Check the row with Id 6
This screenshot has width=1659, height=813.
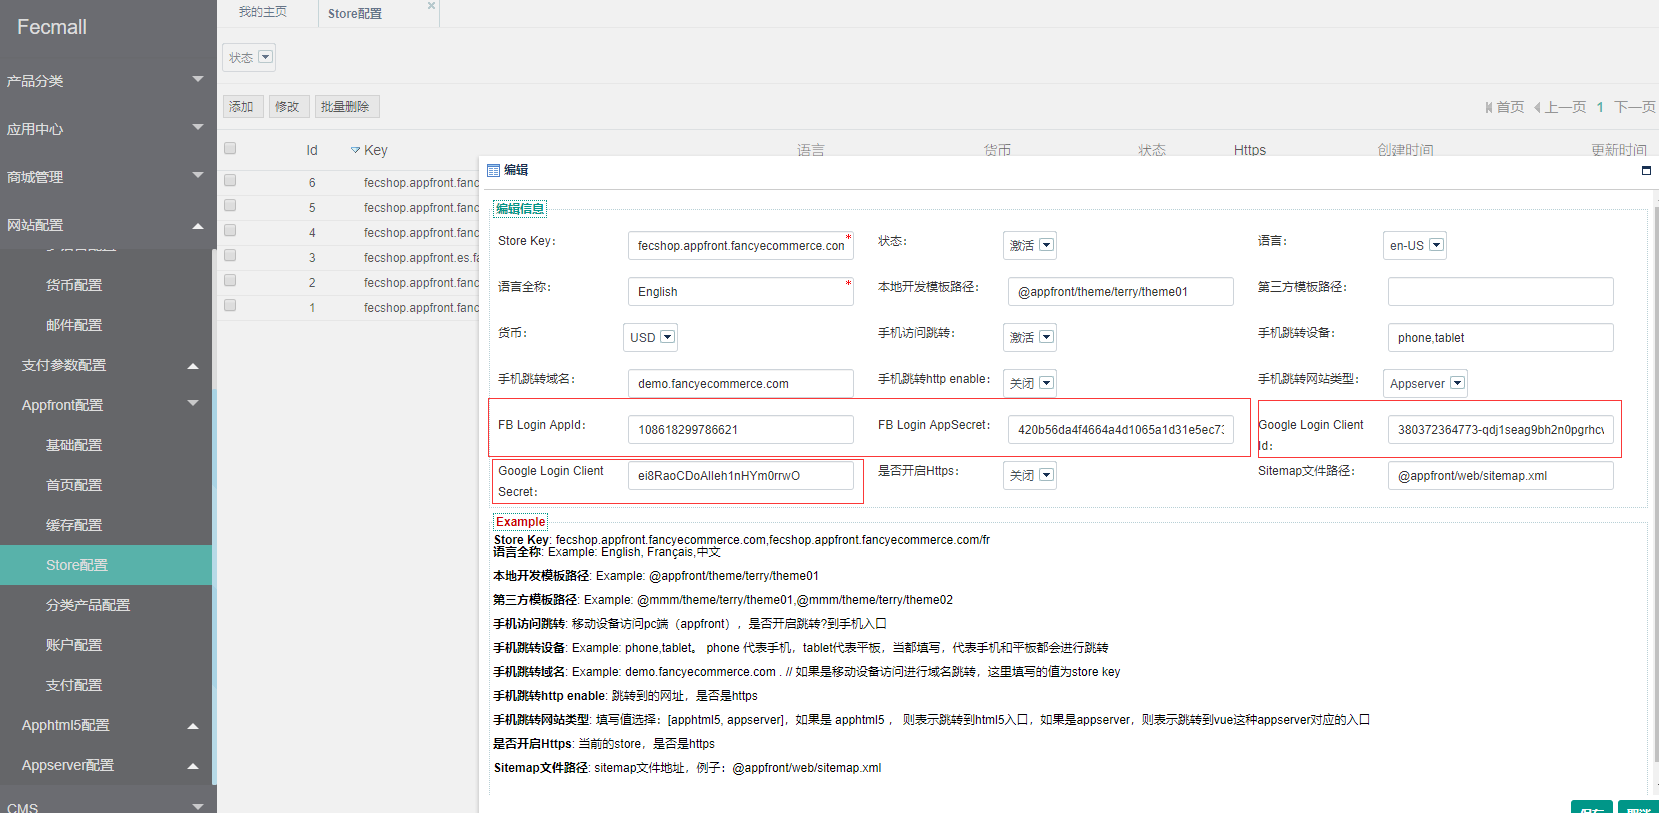point(230,181)
